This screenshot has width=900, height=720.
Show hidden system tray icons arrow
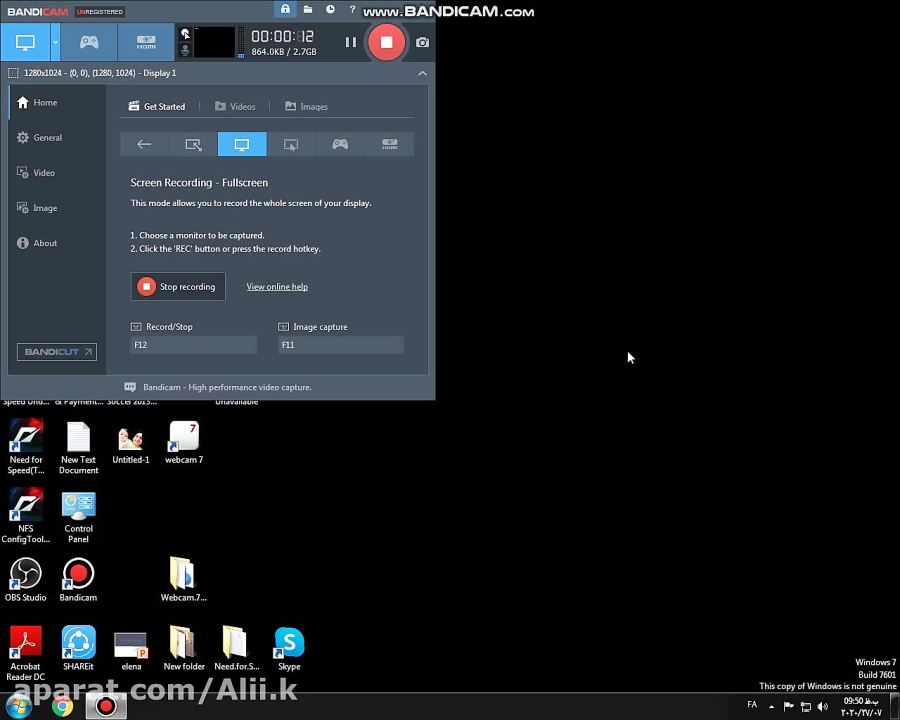pos(771,706)
